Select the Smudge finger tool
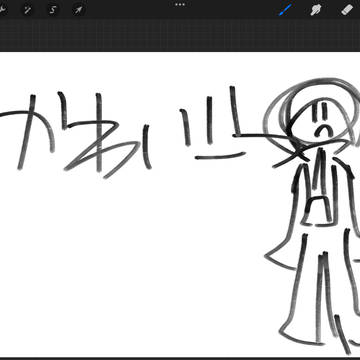 [316, 10]
